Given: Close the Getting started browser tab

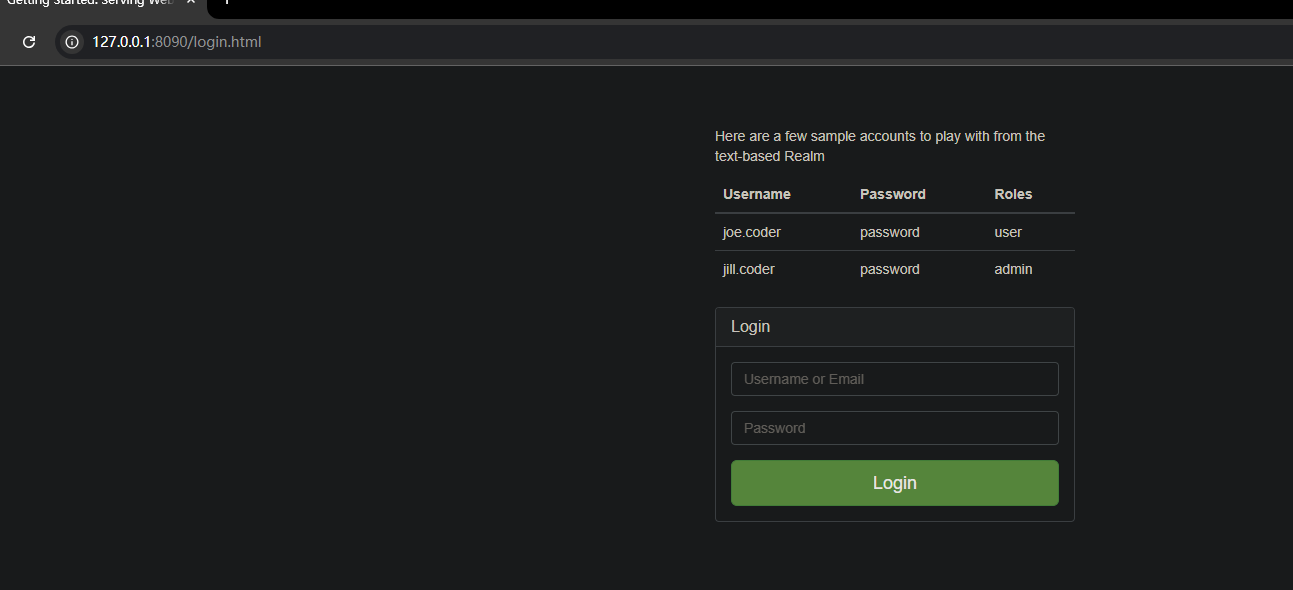Looking at the screenshot, I should [x=191, y=2].
